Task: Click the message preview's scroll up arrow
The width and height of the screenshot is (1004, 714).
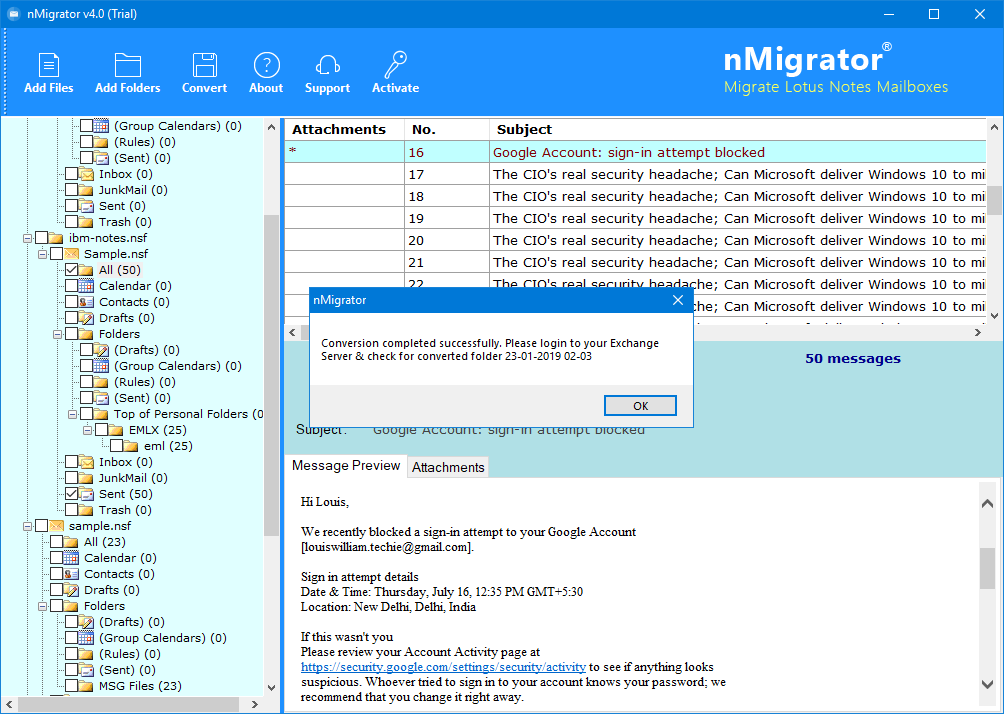Action: 987,503
